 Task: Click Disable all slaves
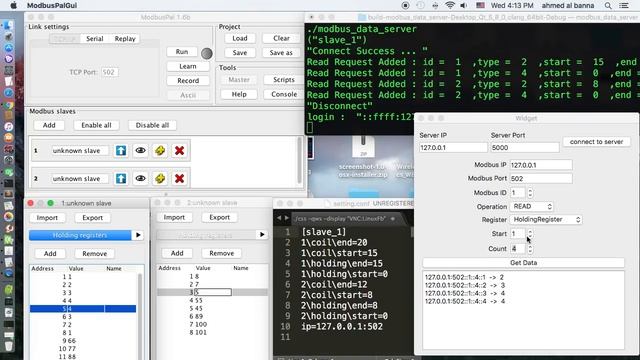point(152,125)
